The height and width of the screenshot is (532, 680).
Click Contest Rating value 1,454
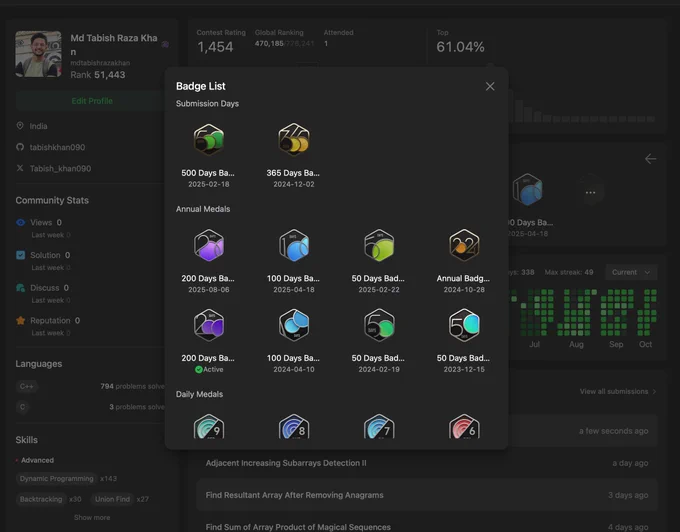click(215, 47)
